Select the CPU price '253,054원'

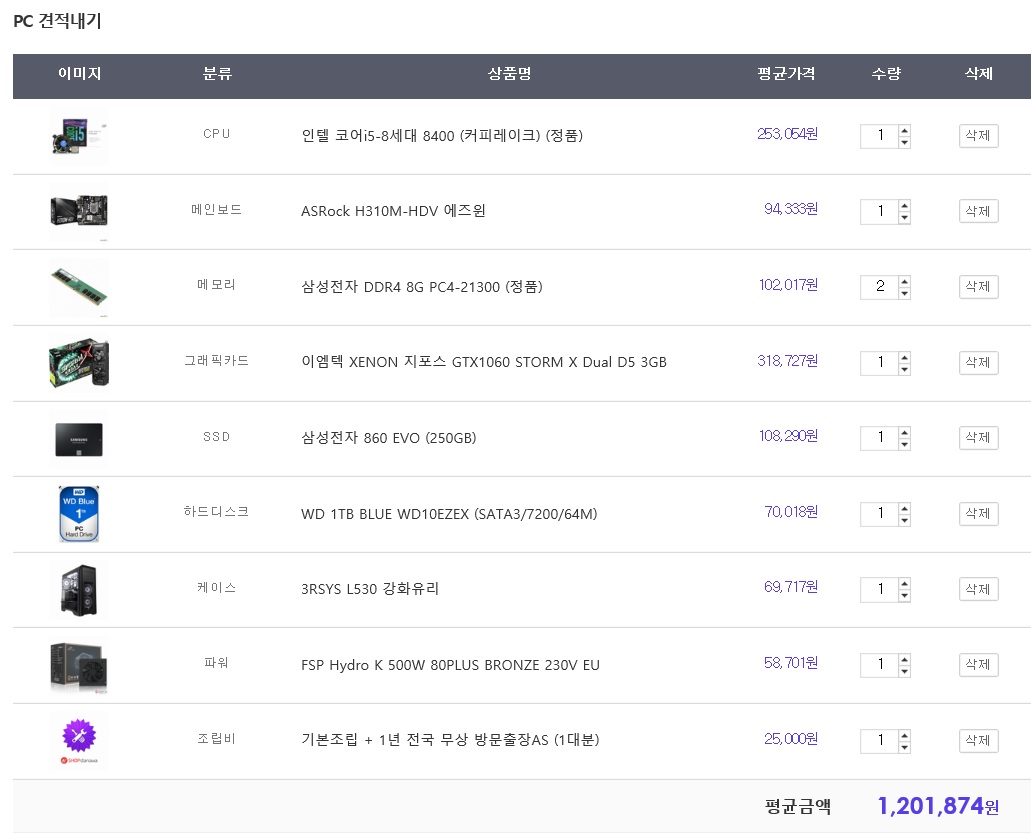point(787,134)
